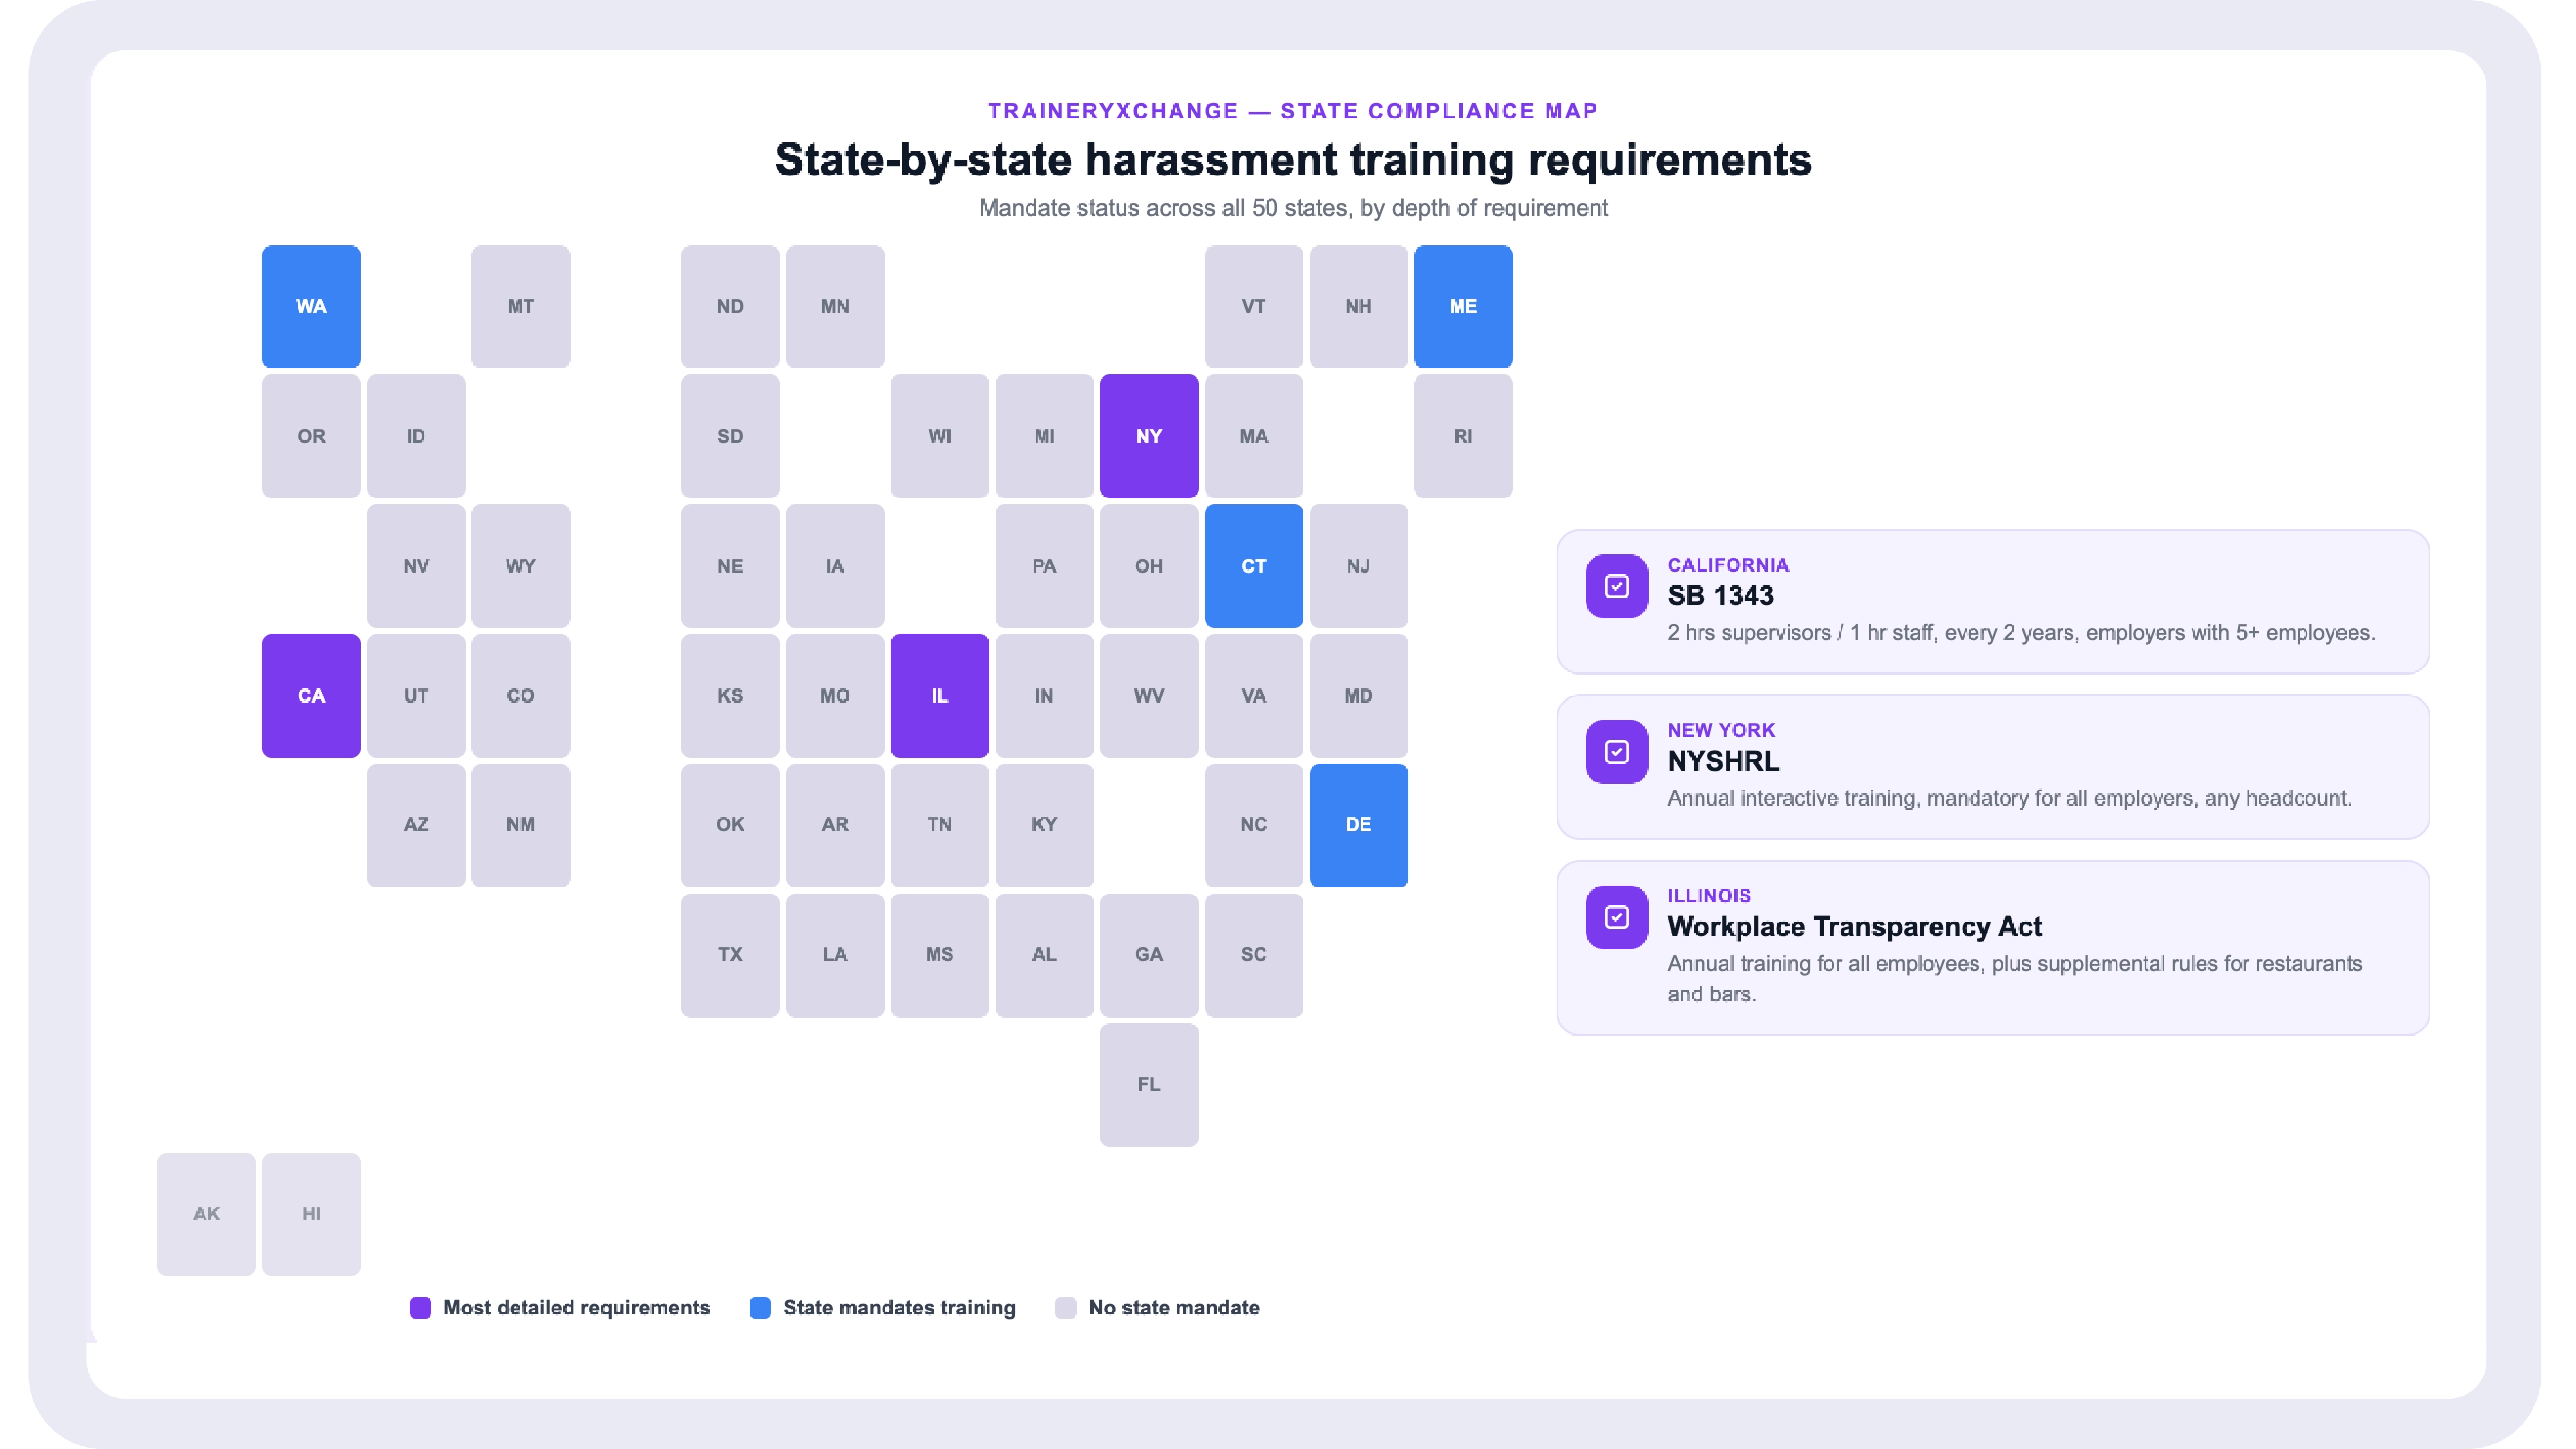2576x1449 pixels.
Task: Pick the AR state tile
Action: tap(835, 825)
